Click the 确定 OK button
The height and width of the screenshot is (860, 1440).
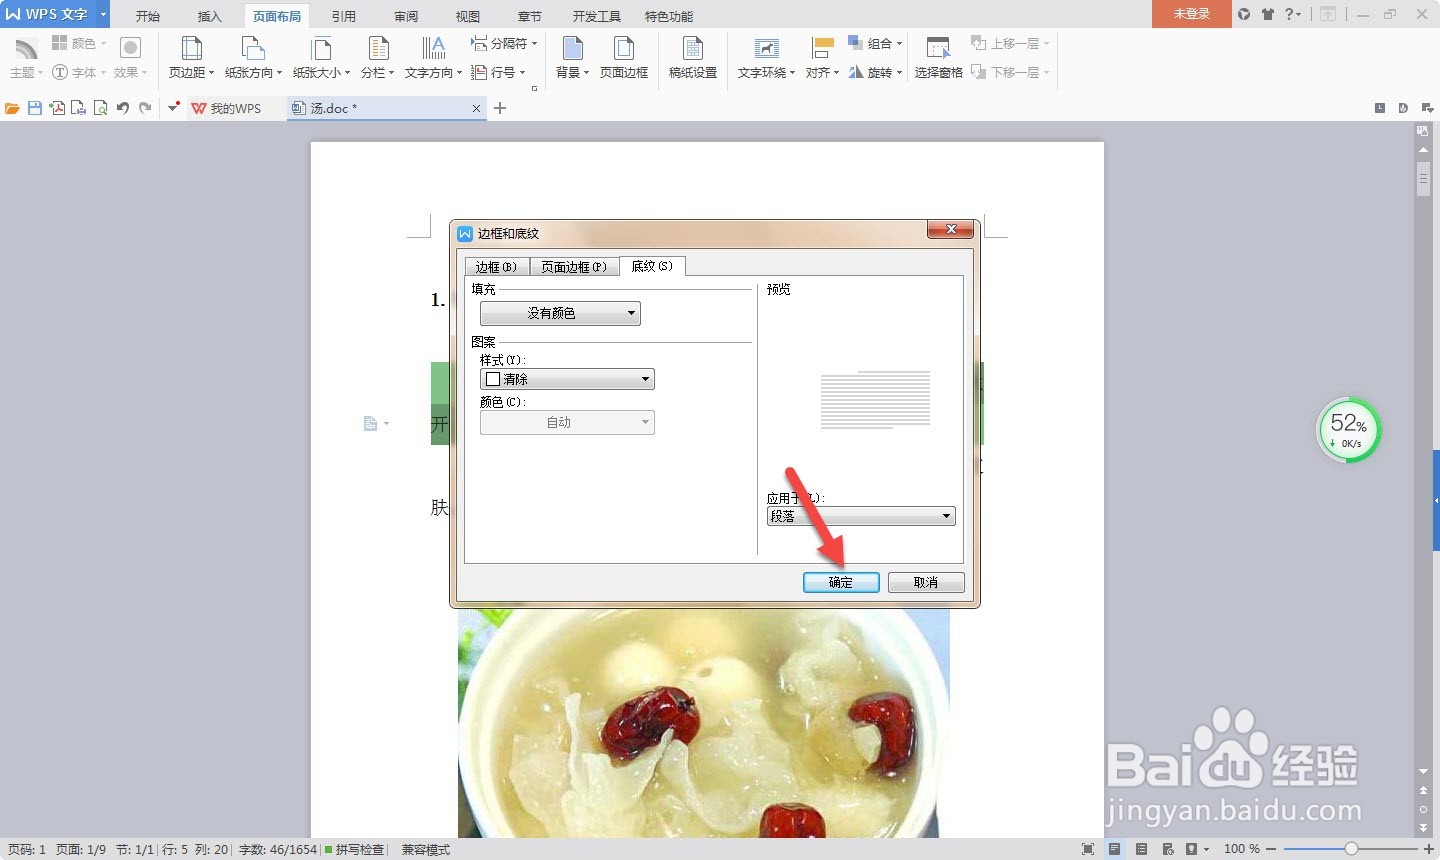coord(841,582)
